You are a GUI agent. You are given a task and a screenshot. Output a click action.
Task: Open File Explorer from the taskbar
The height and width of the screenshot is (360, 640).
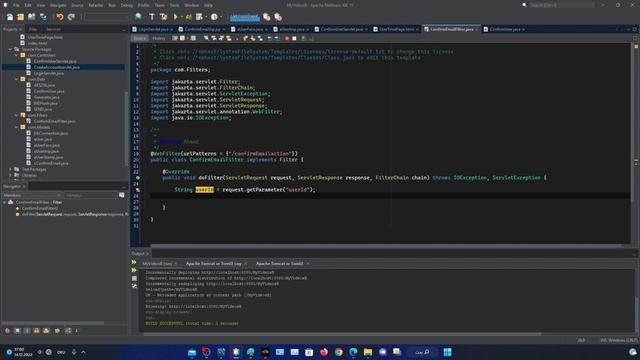368,352
